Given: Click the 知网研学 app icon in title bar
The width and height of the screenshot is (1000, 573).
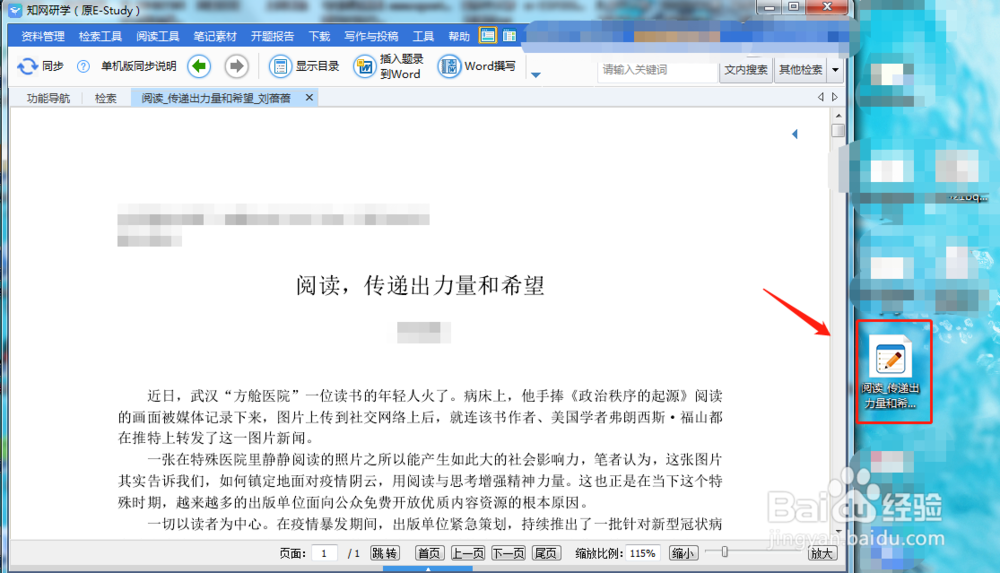Looking at the screenshot, I should point(15,10).
